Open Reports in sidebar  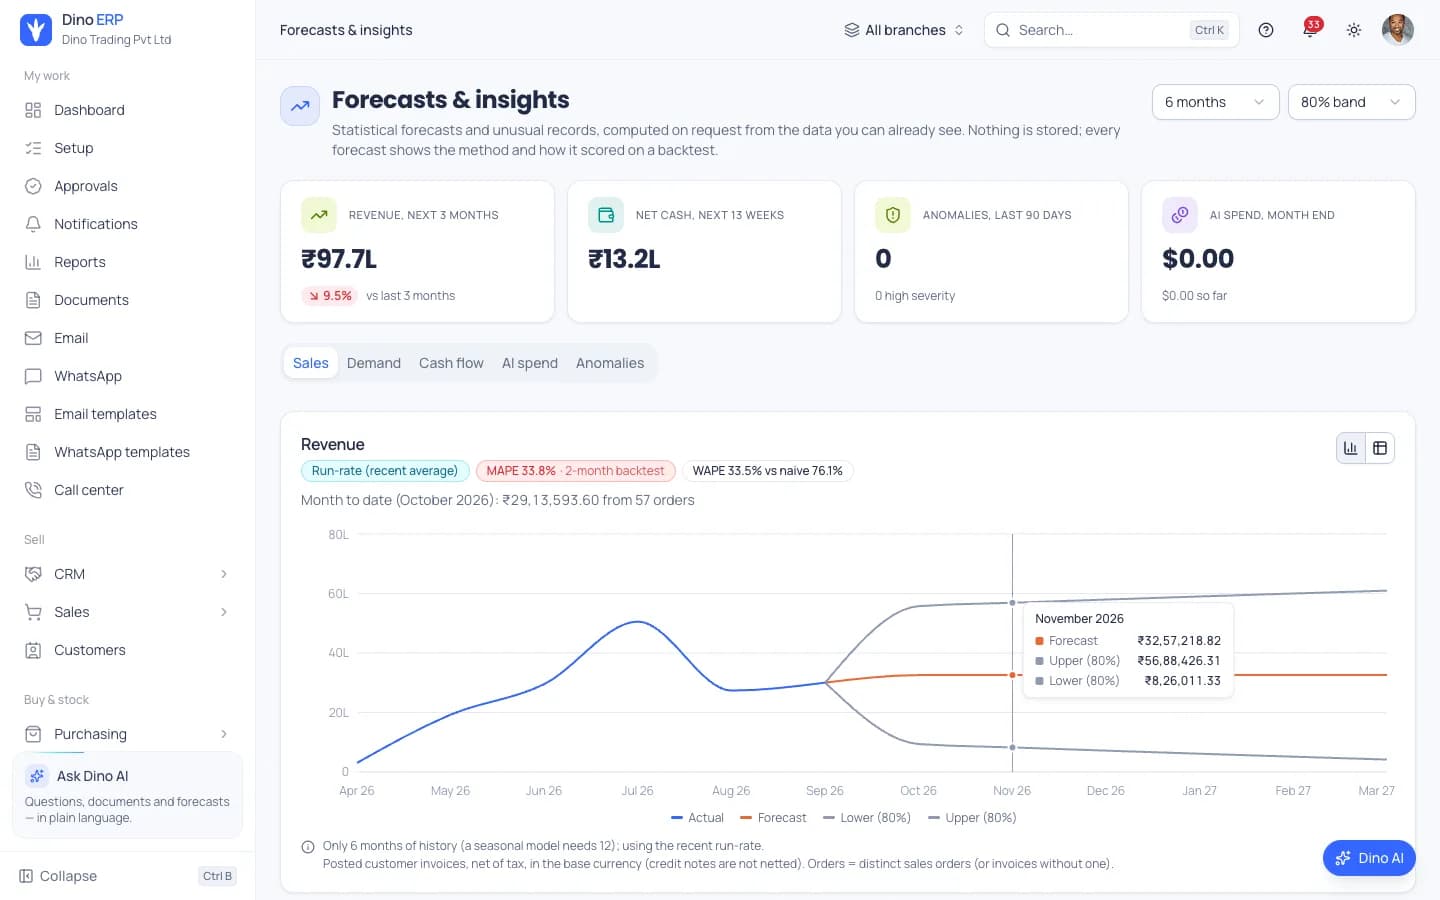[127, 262]
